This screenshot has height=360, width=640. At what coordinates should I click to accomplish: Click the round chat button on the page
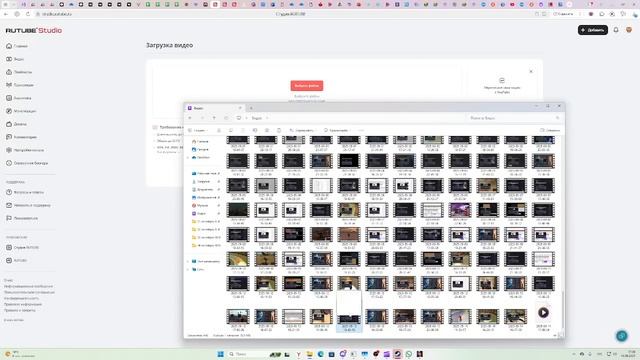click(622, 336)
